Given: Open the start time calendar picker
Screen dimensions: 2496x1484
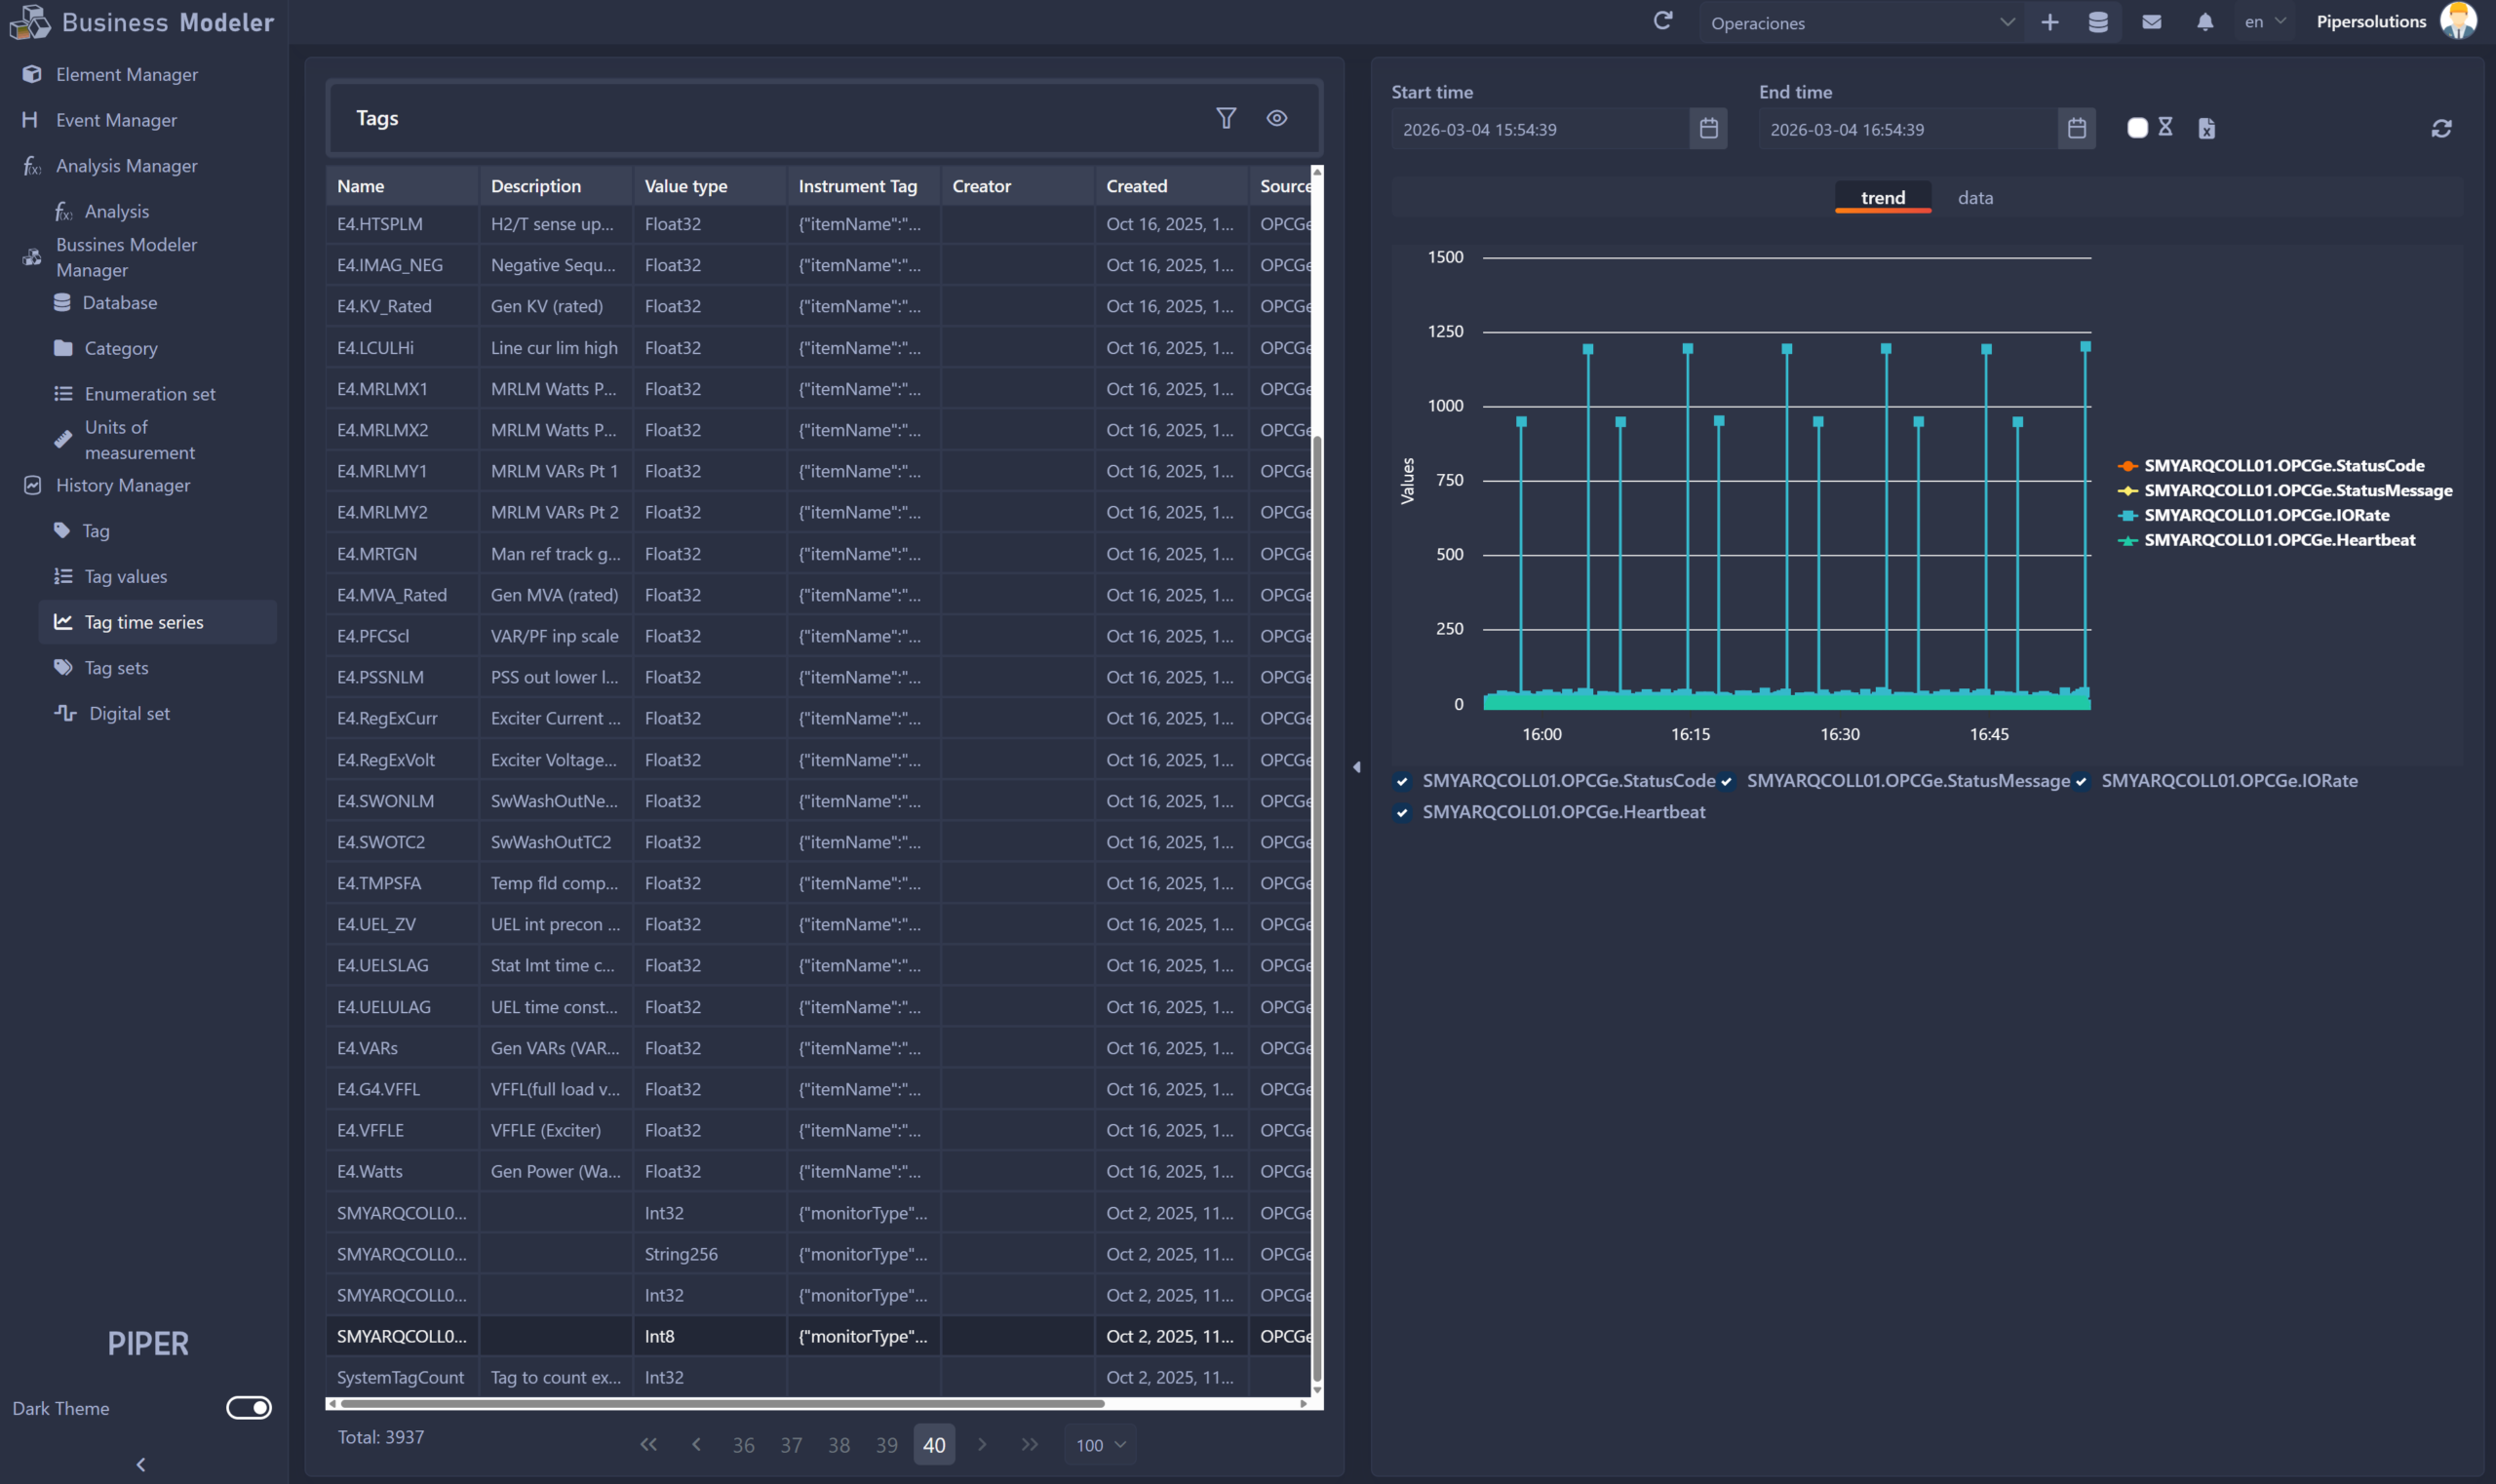Looking at the screenshot, I should (x=1708, y=129).
